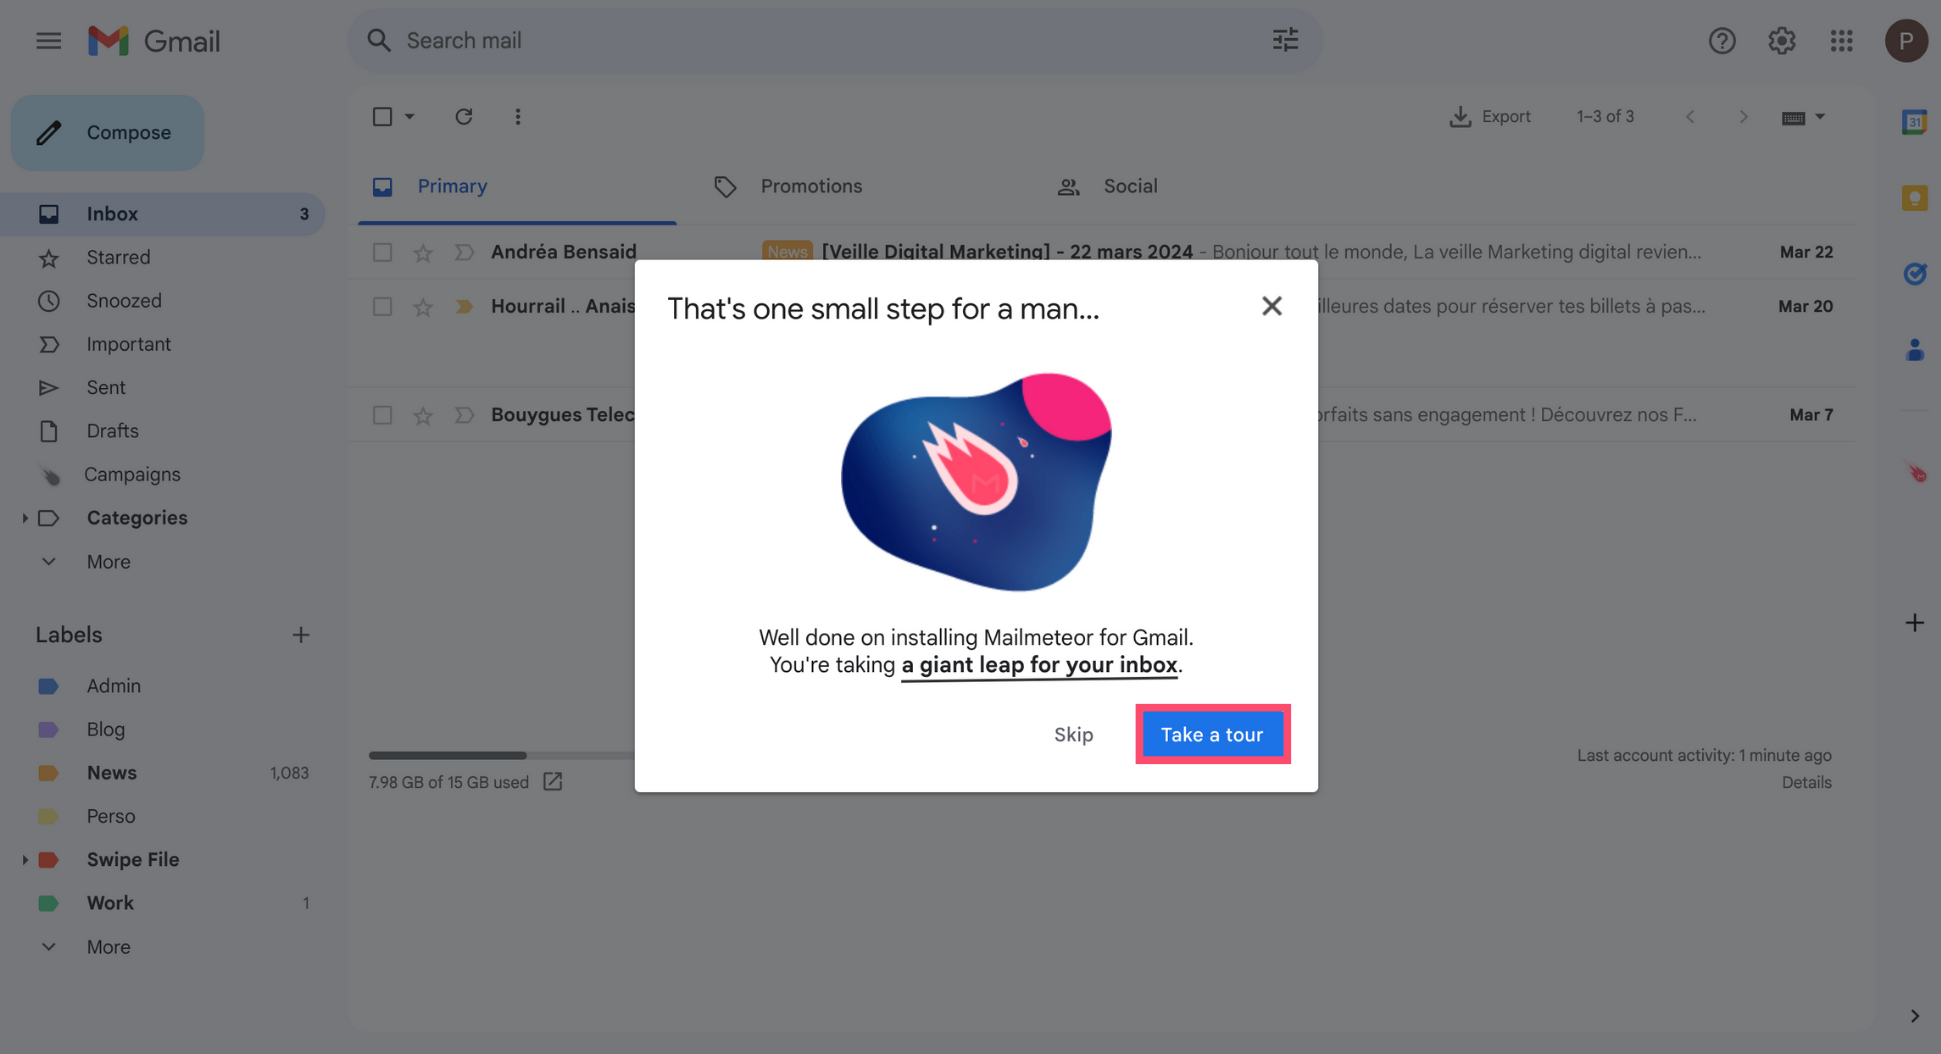Toggle importance marker on Hourrail email
The width and height of the screenshot is (1941, 1054).
coord(463,307)
